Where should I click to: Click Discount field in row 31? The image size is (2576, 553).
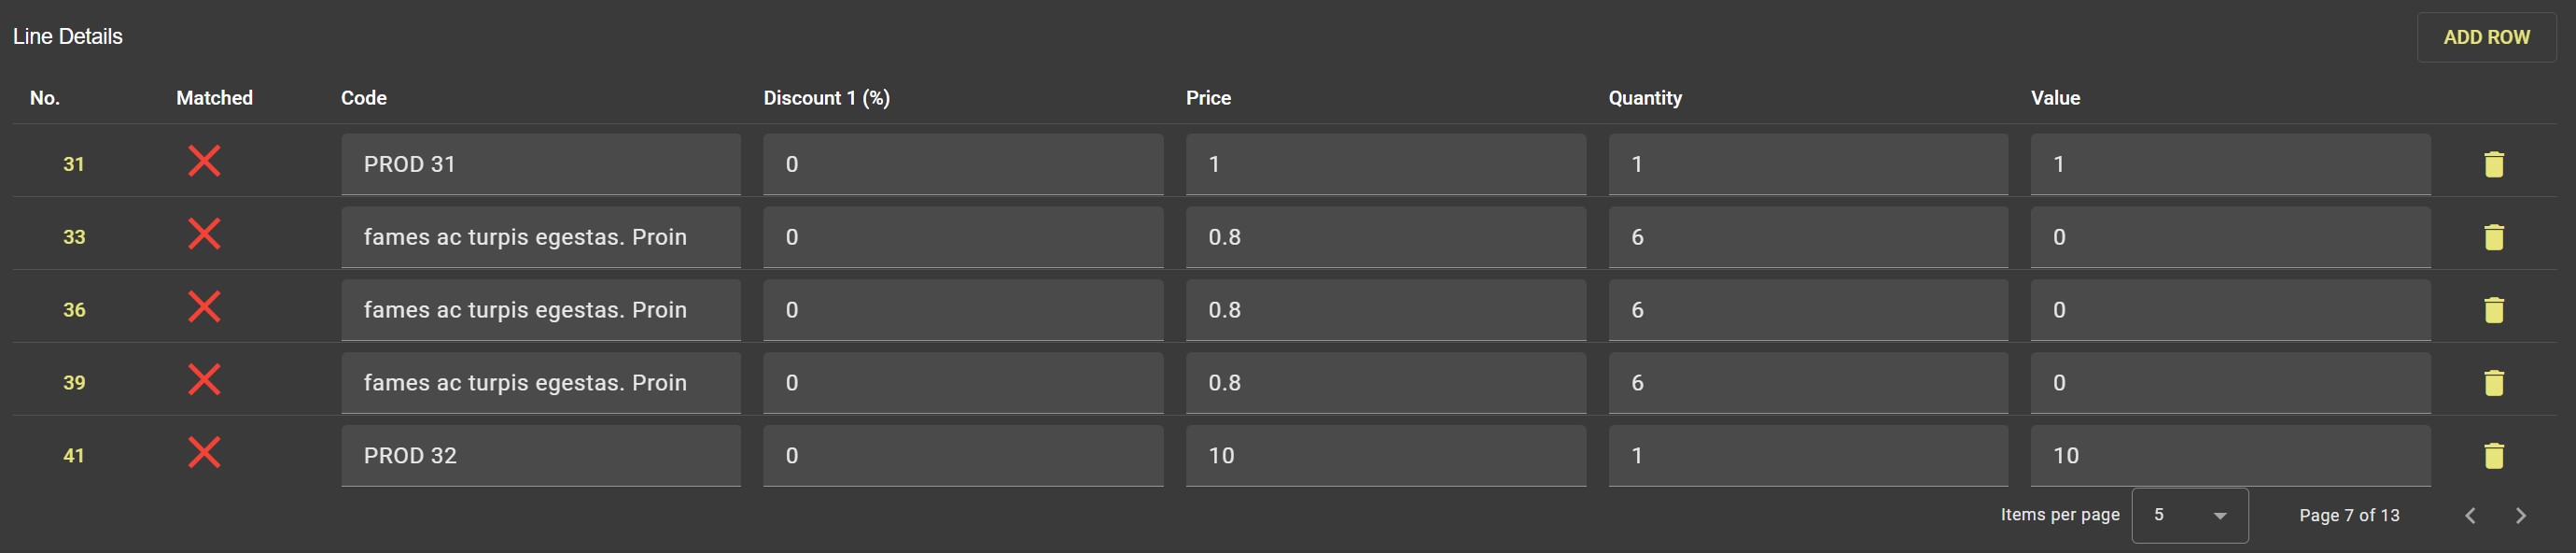tap(962, 164)
